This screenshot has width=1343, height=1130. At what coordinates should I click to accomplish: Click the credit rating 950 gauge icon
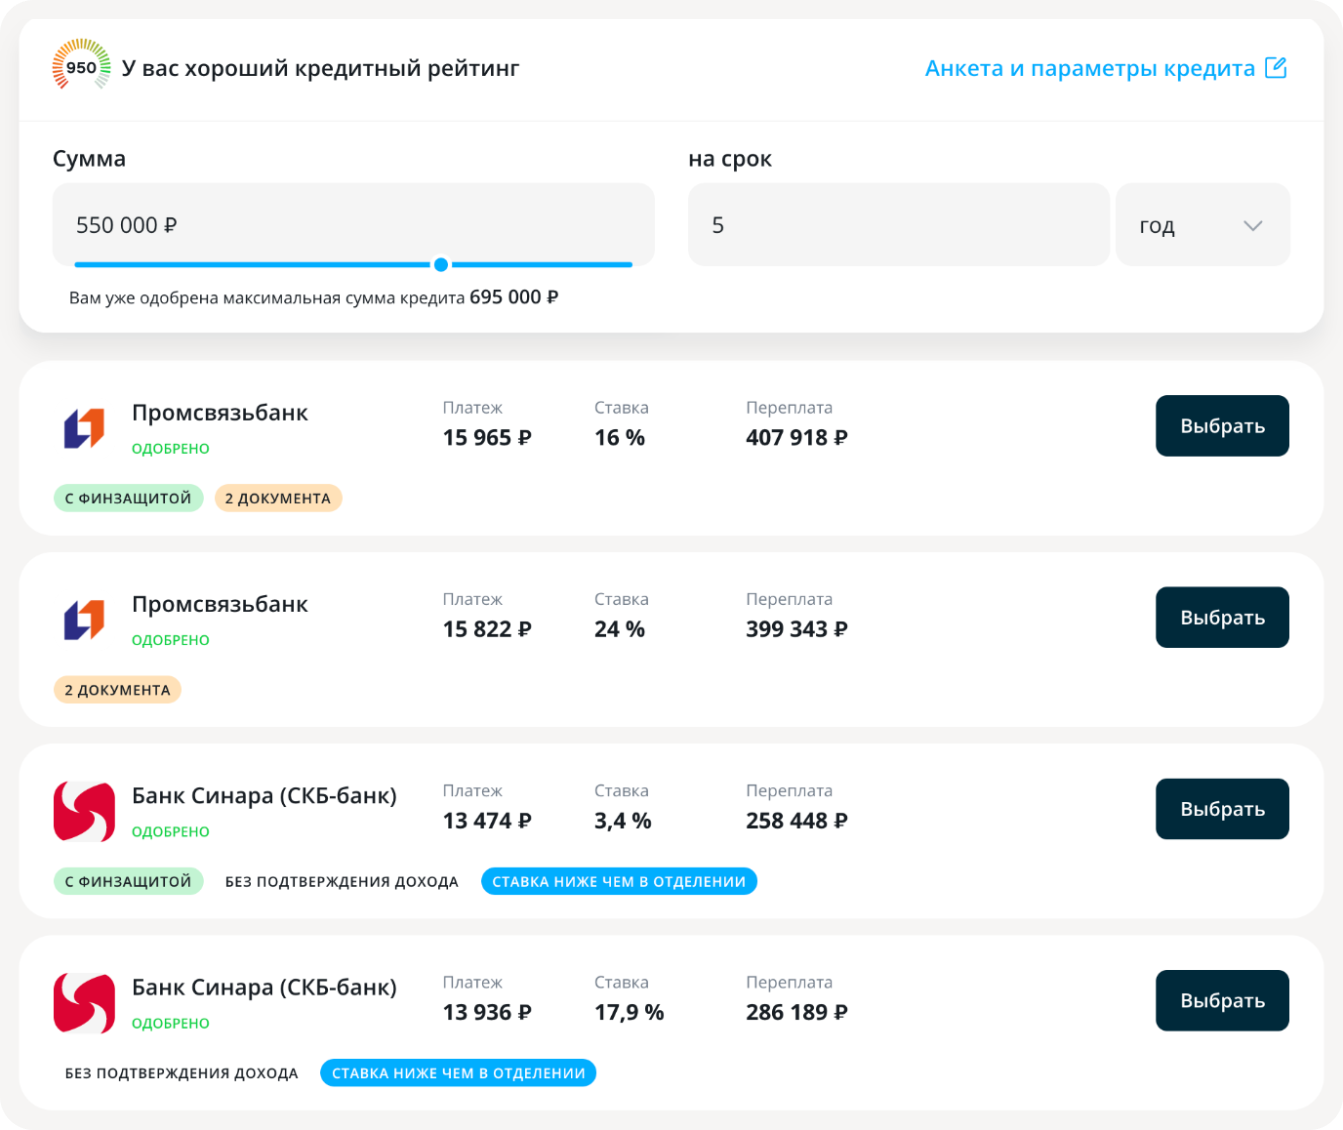point(81,67)
